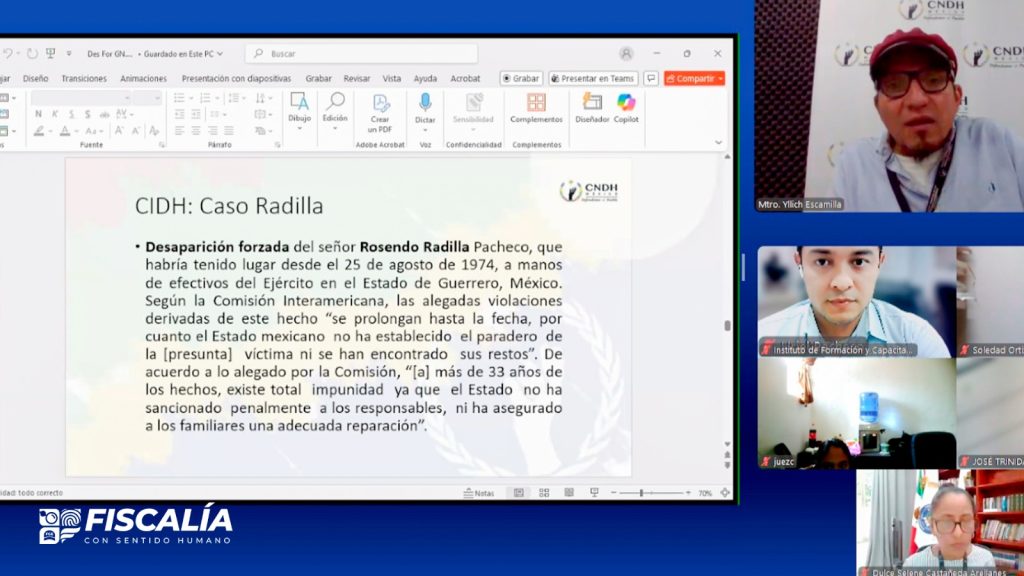Switch to slide sorter view in status bar
Screen dimensions: 1024x576
click(544, 493)
